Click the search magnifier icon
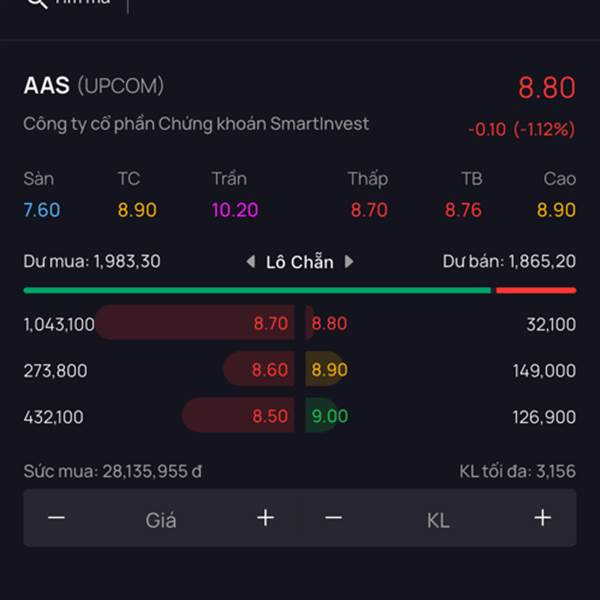Image resolution: width=600 pixels, height=600 pixels. point(36,3)
